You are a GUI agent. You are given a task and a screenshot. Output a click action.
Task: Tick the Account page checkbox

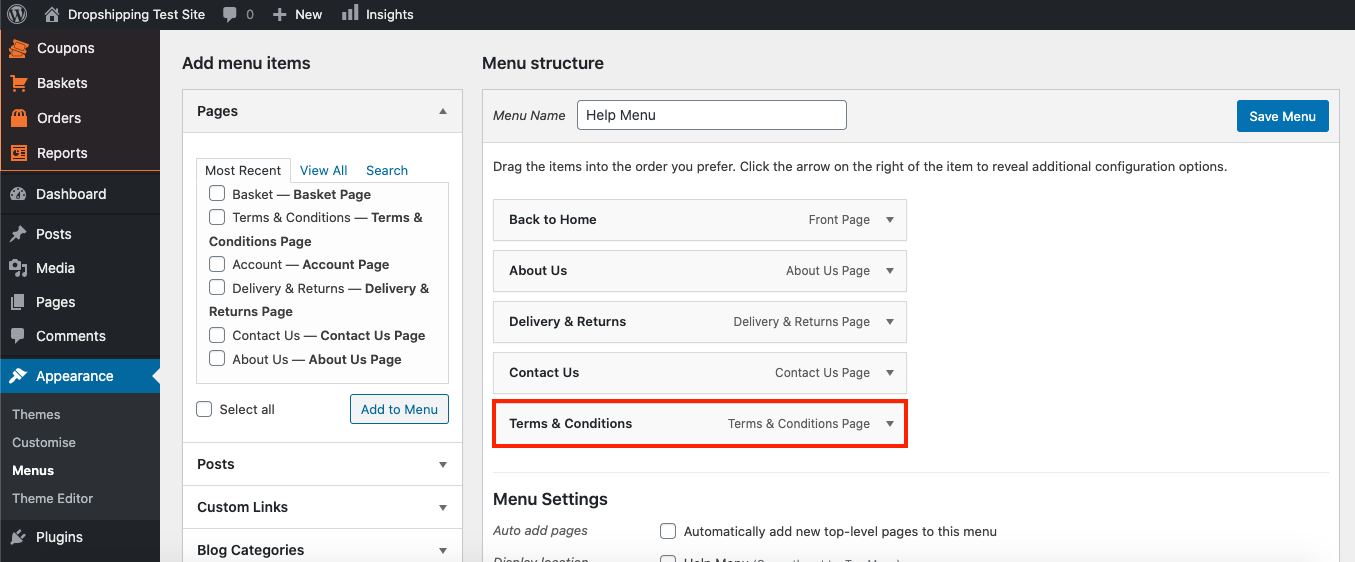pyautogui.click(x=217, y=264)
